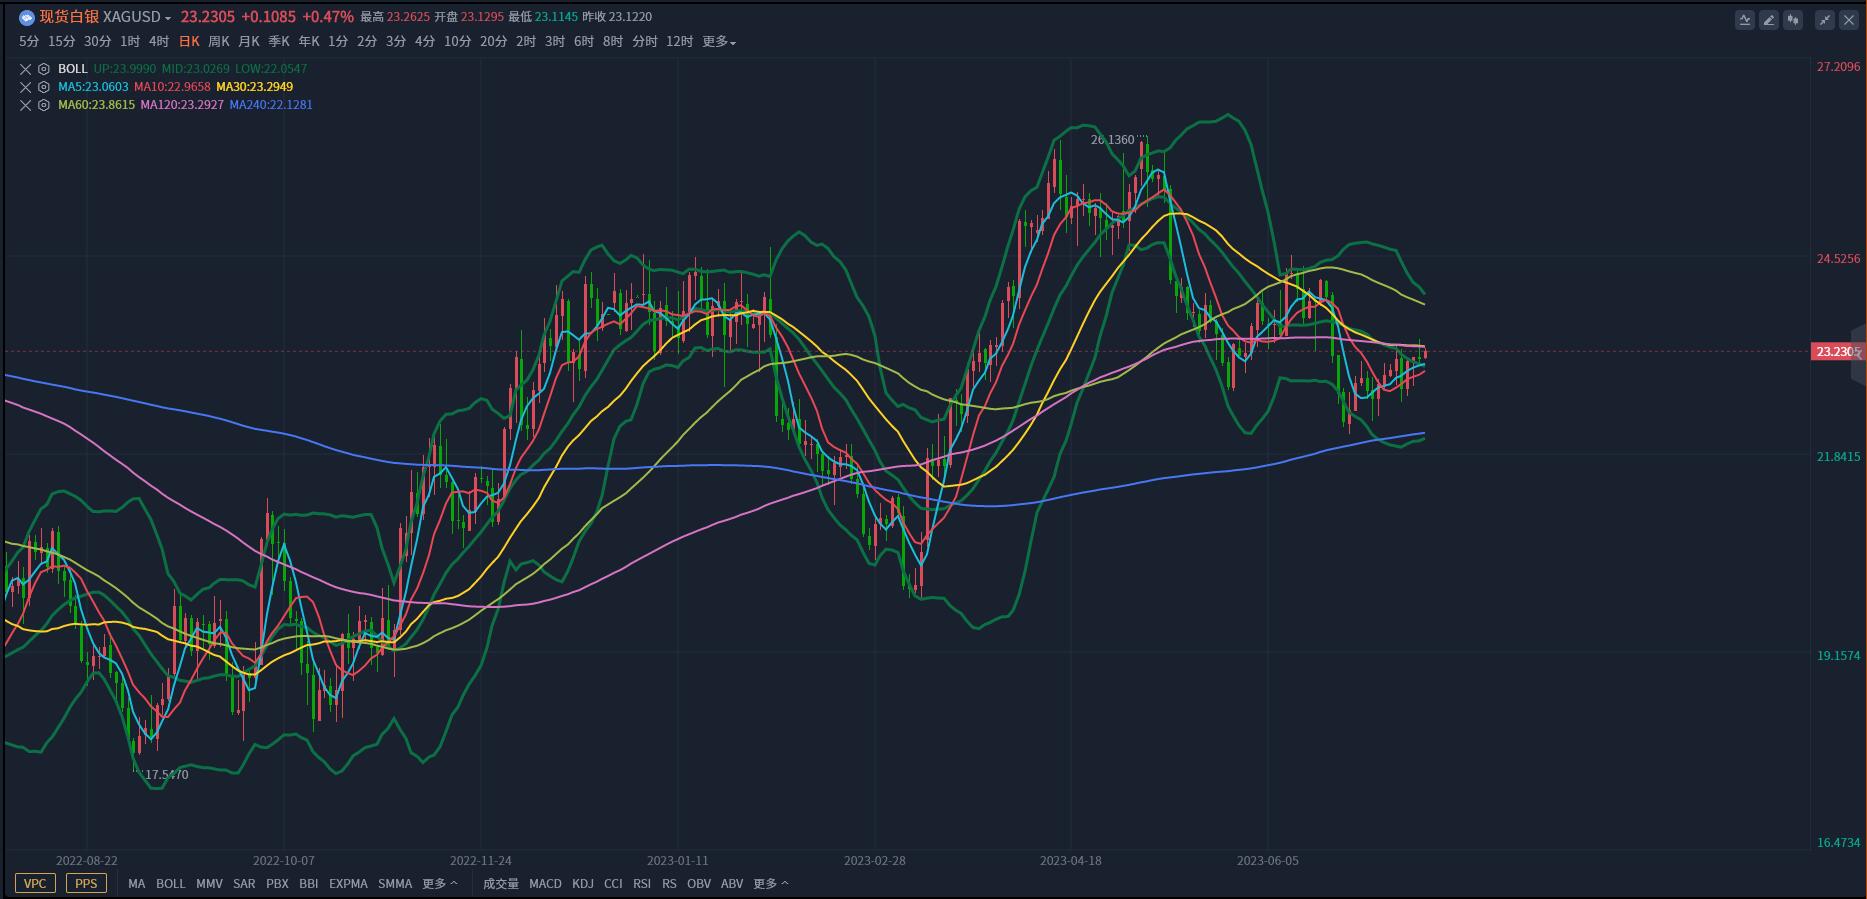Switch to 季K quarterly candles

click(279, 42)
